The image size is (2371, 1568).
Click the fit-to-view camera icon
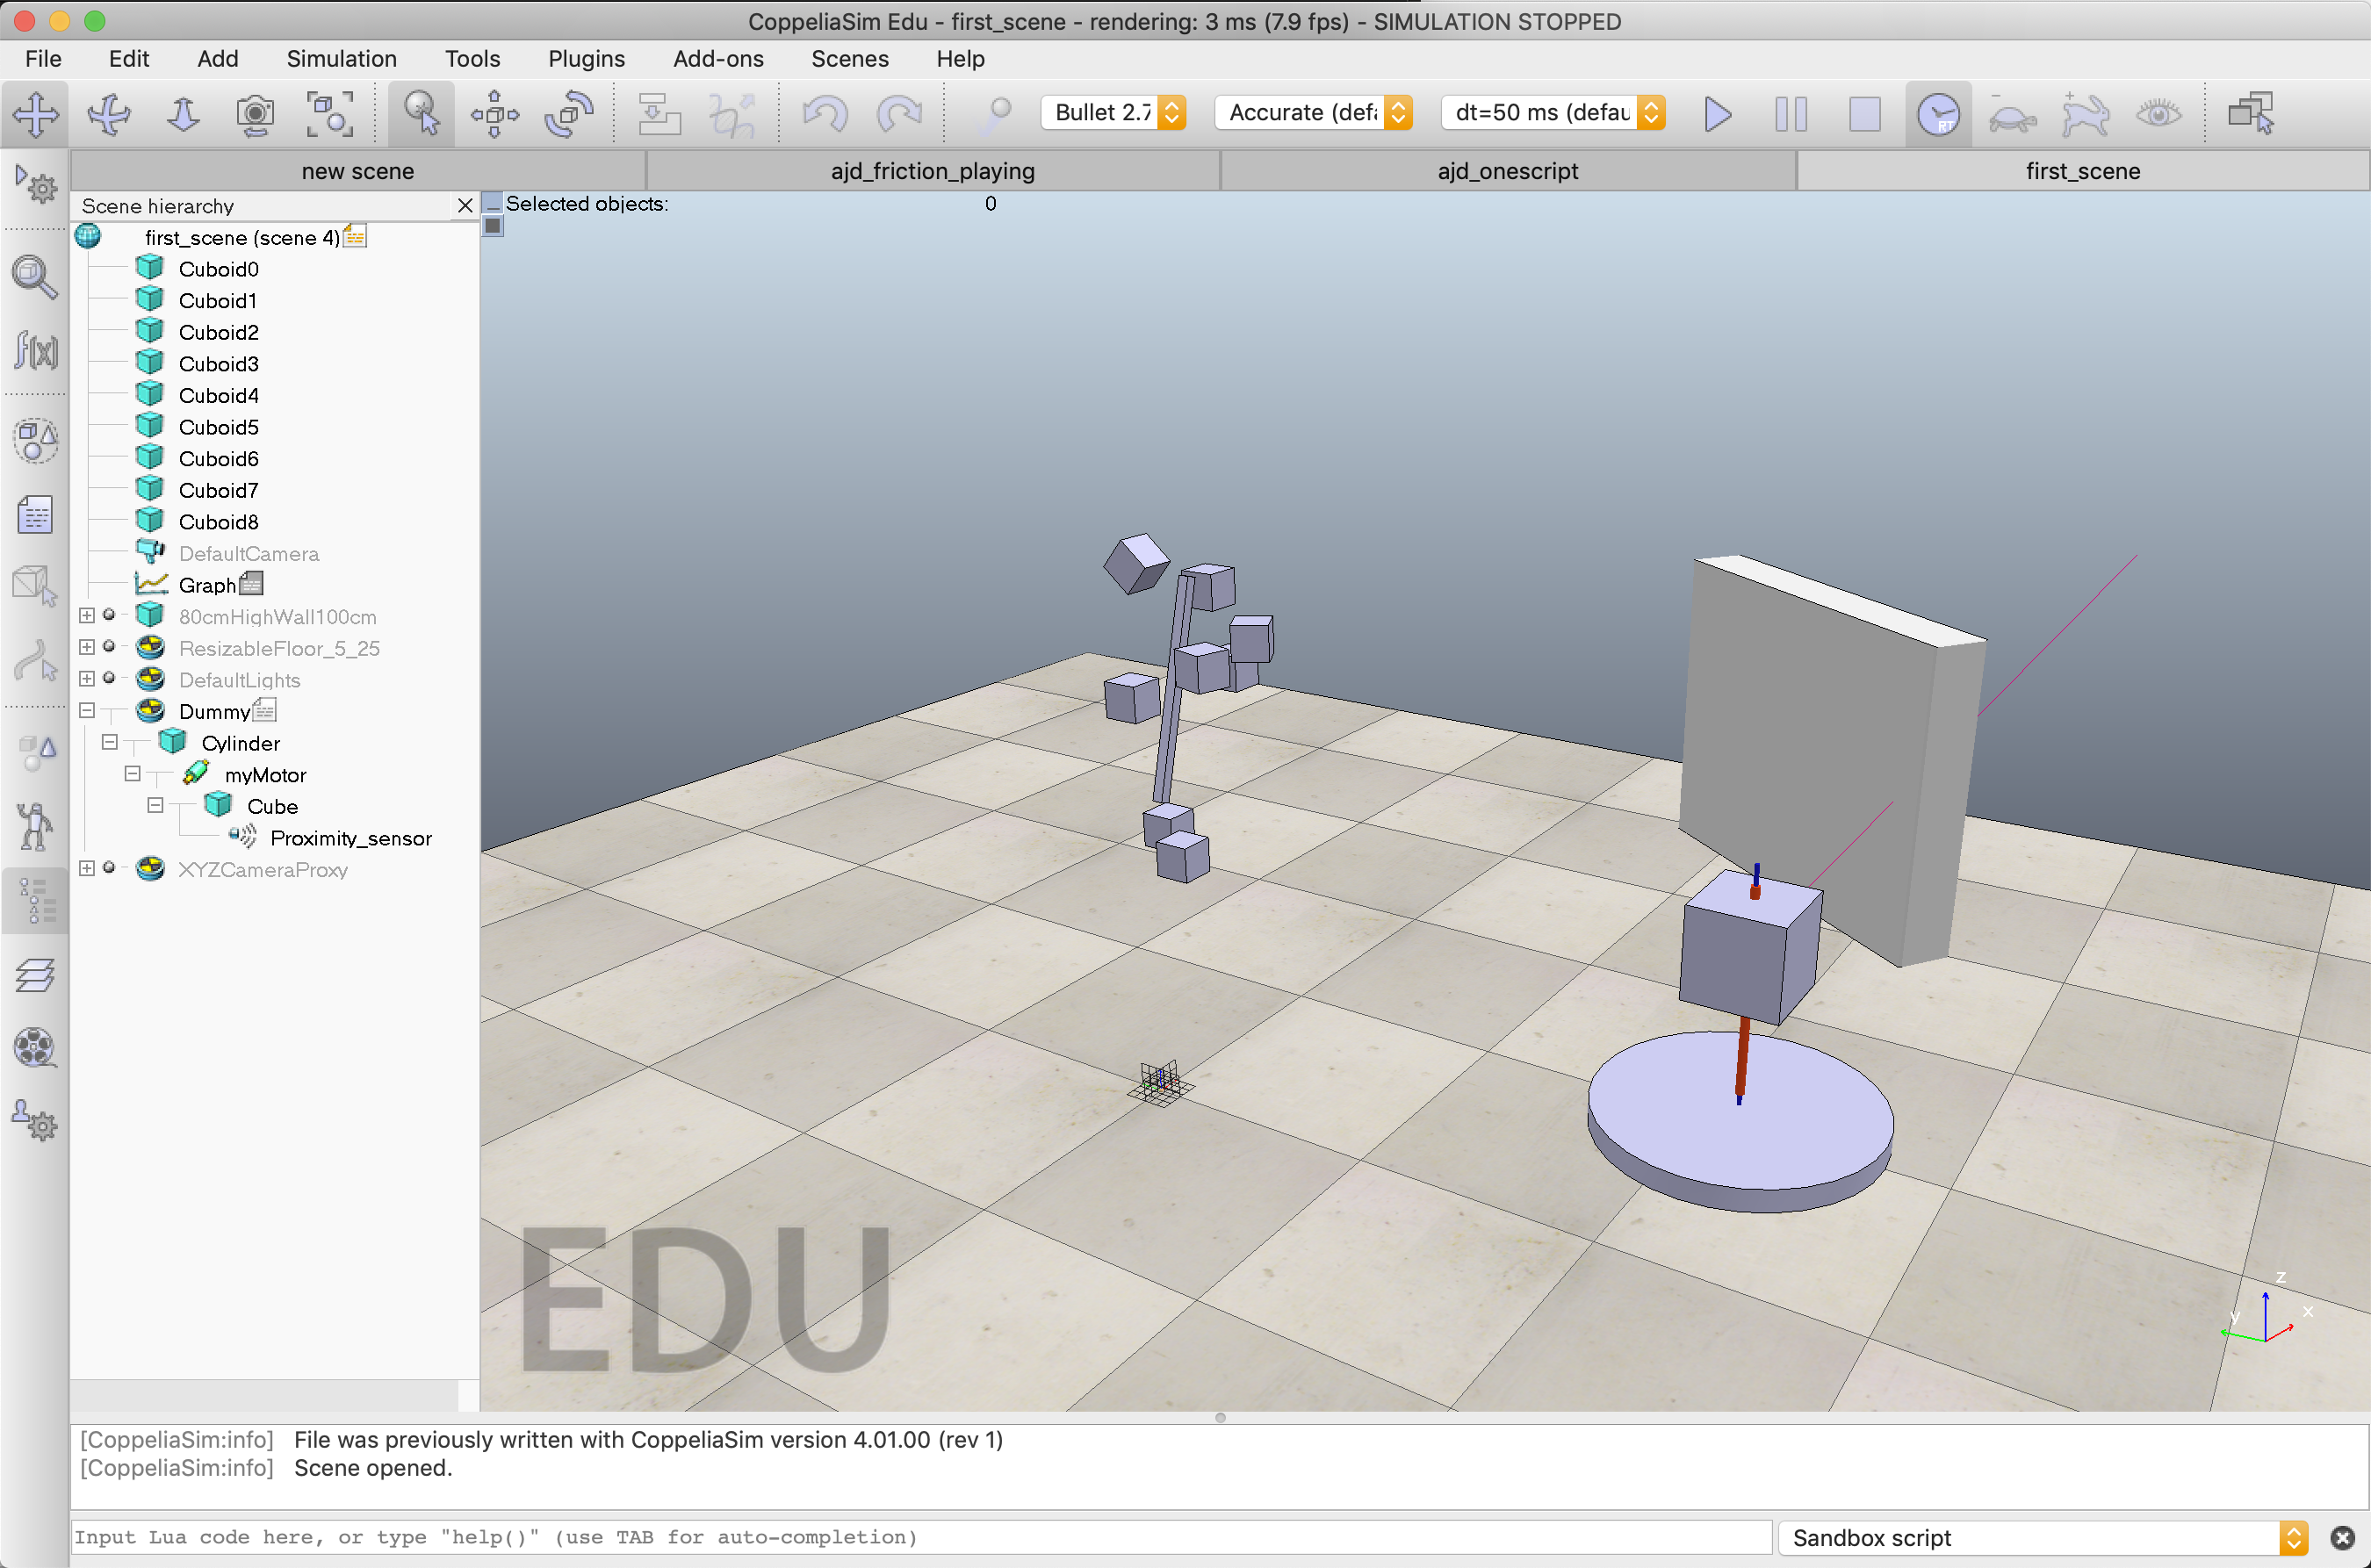tap(329, 114)
